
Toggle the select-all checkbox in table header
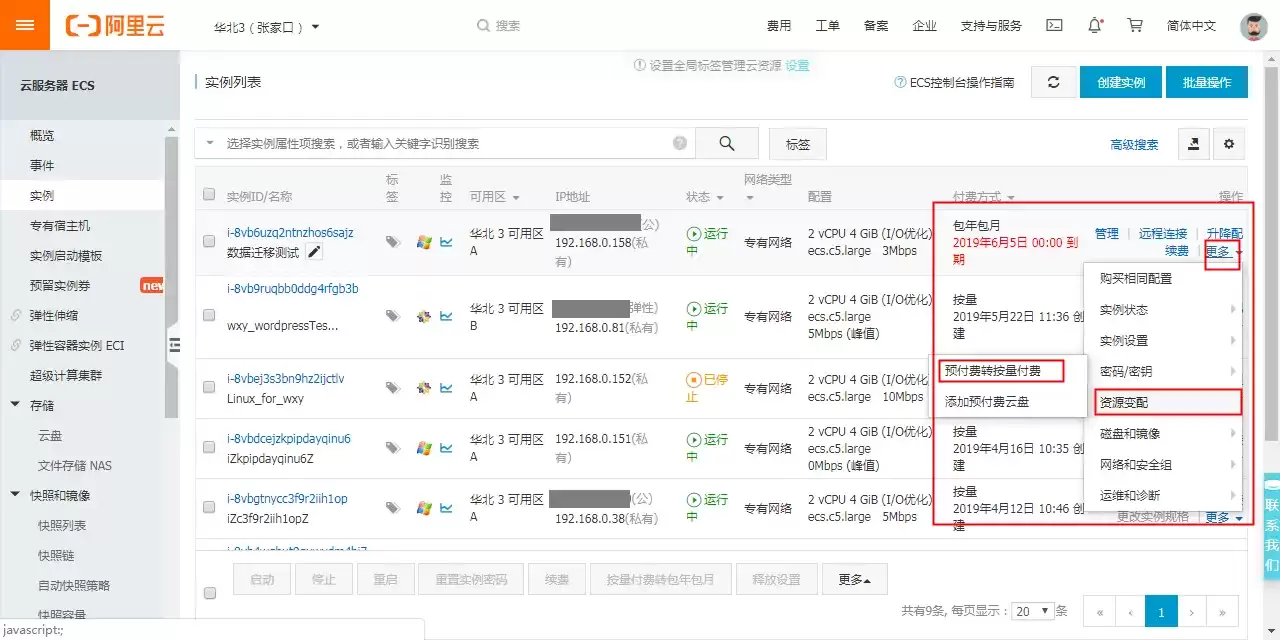[209, 194]
